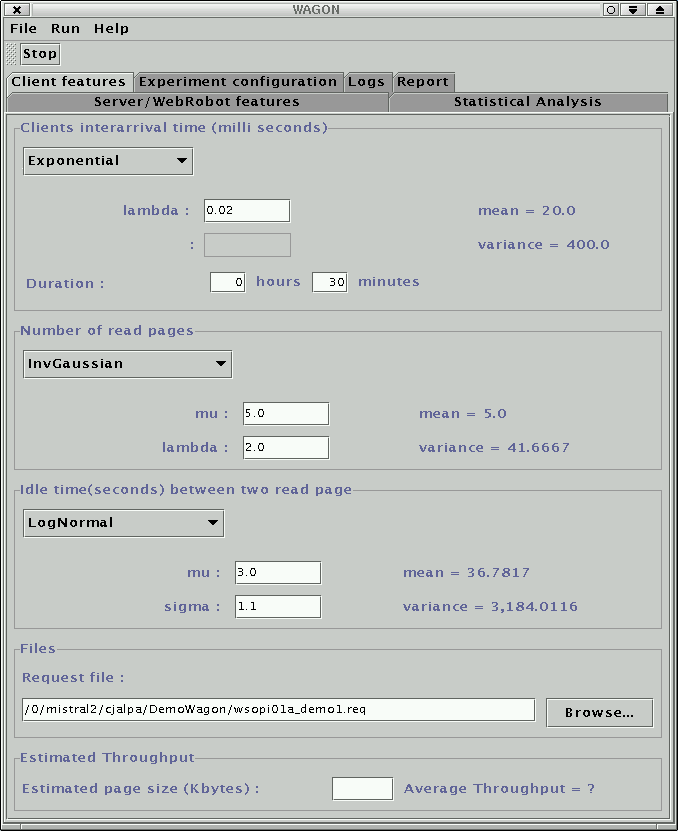Click the iconify circle button in title bar
This screenshot has width=678, height=831.
(x=611, y=9)
